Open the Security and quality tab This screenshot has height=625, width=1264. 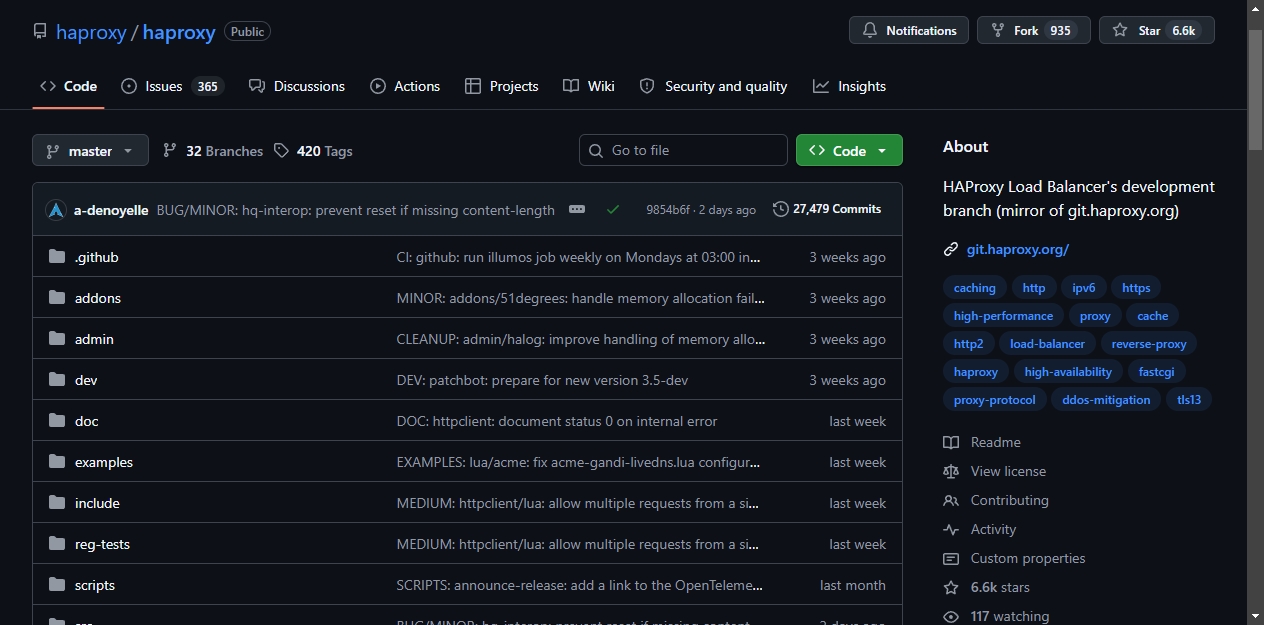(713, 86)
